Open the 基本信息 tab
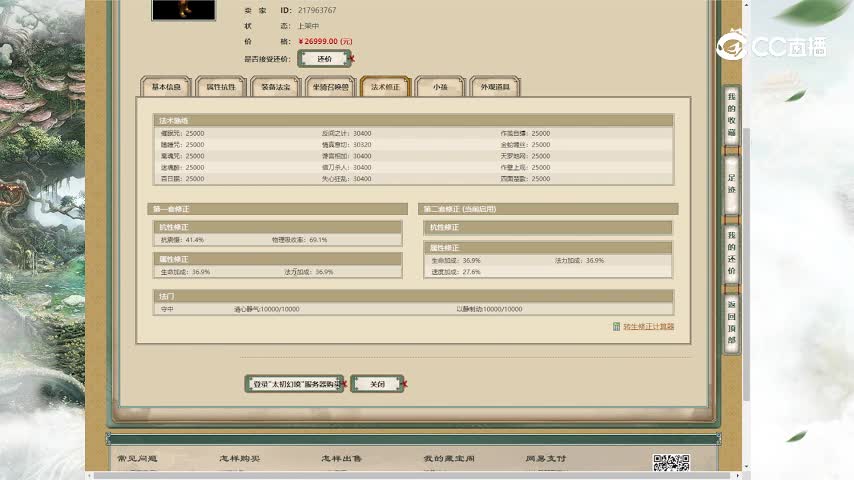This screenshot has width=854, height=480. tap(166, 87)
